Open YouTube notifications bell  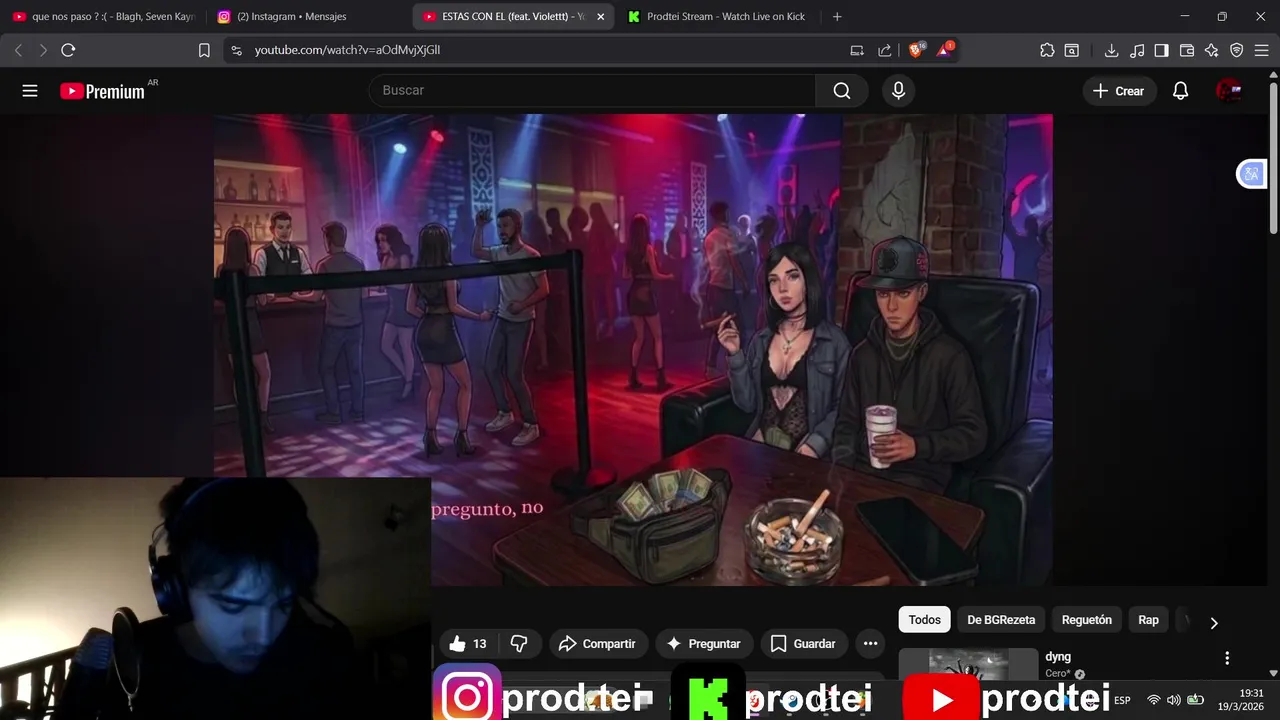pyautogui.click(x=1180, y=91)
